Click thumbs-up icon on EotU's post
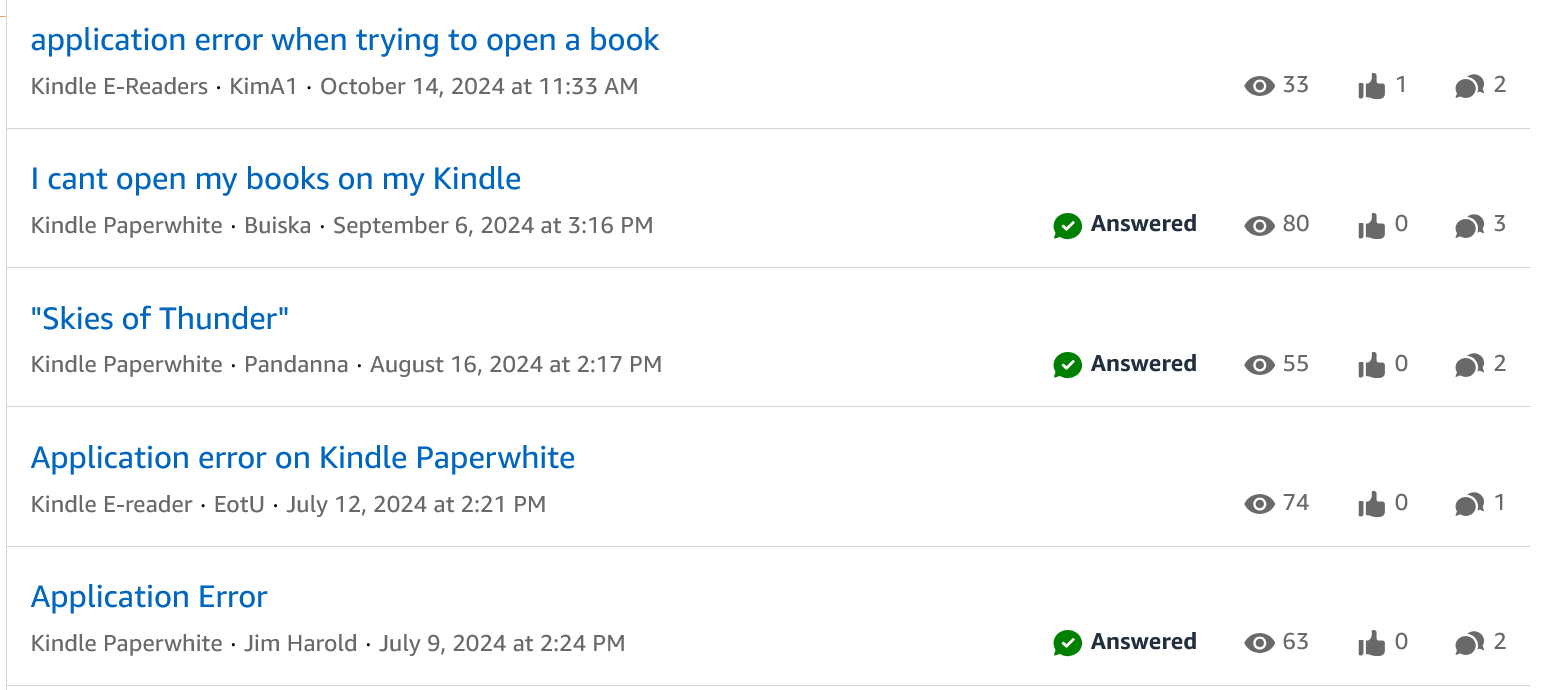Image resolution: width=1543 pixels, height=690 pixels. [1371, 504]
